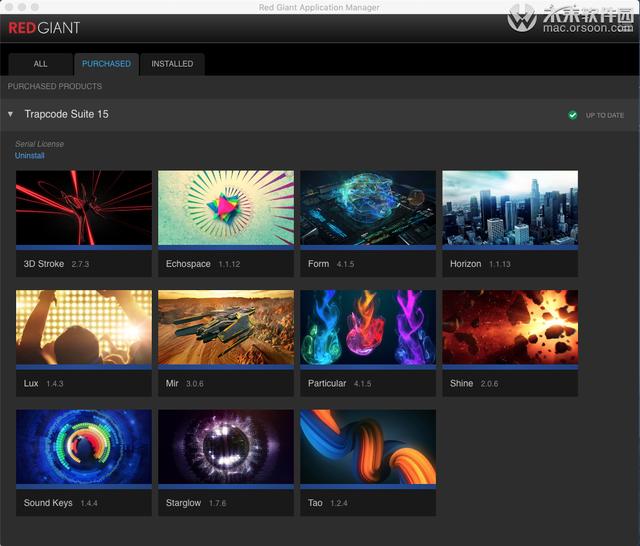The width and height of the screenshot is (640, 546).
Task: Click version 1.7.6 next to Starglow
Action: [218, 504]
